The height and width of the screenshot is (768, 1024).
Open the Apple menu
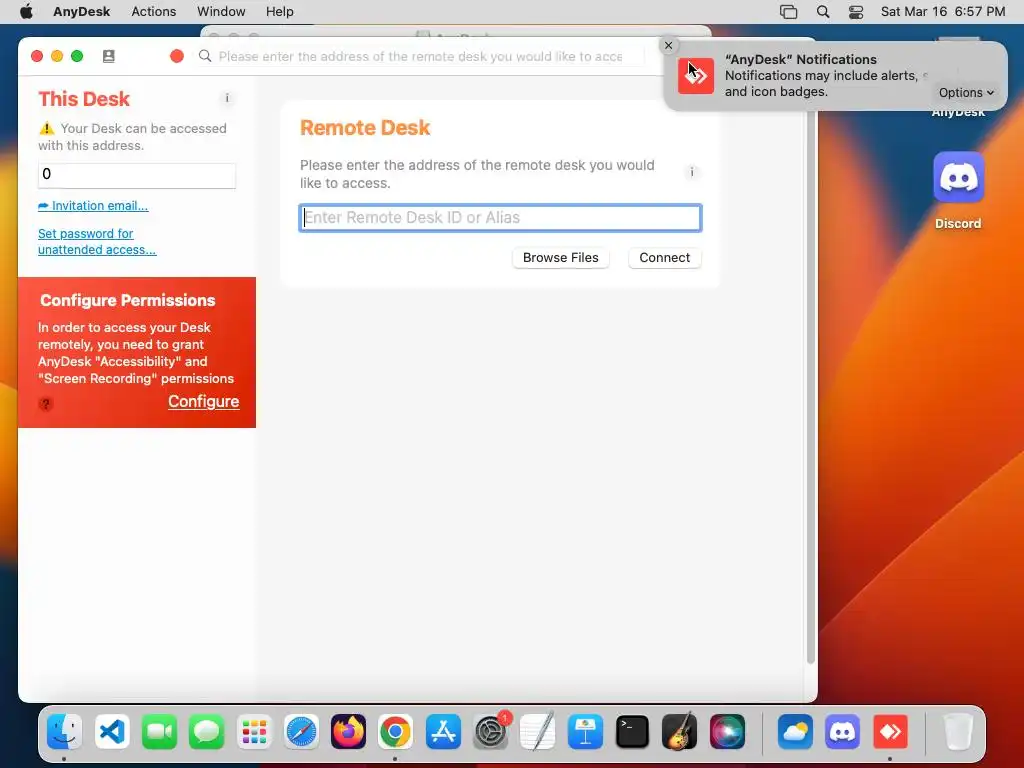[26, 12]
